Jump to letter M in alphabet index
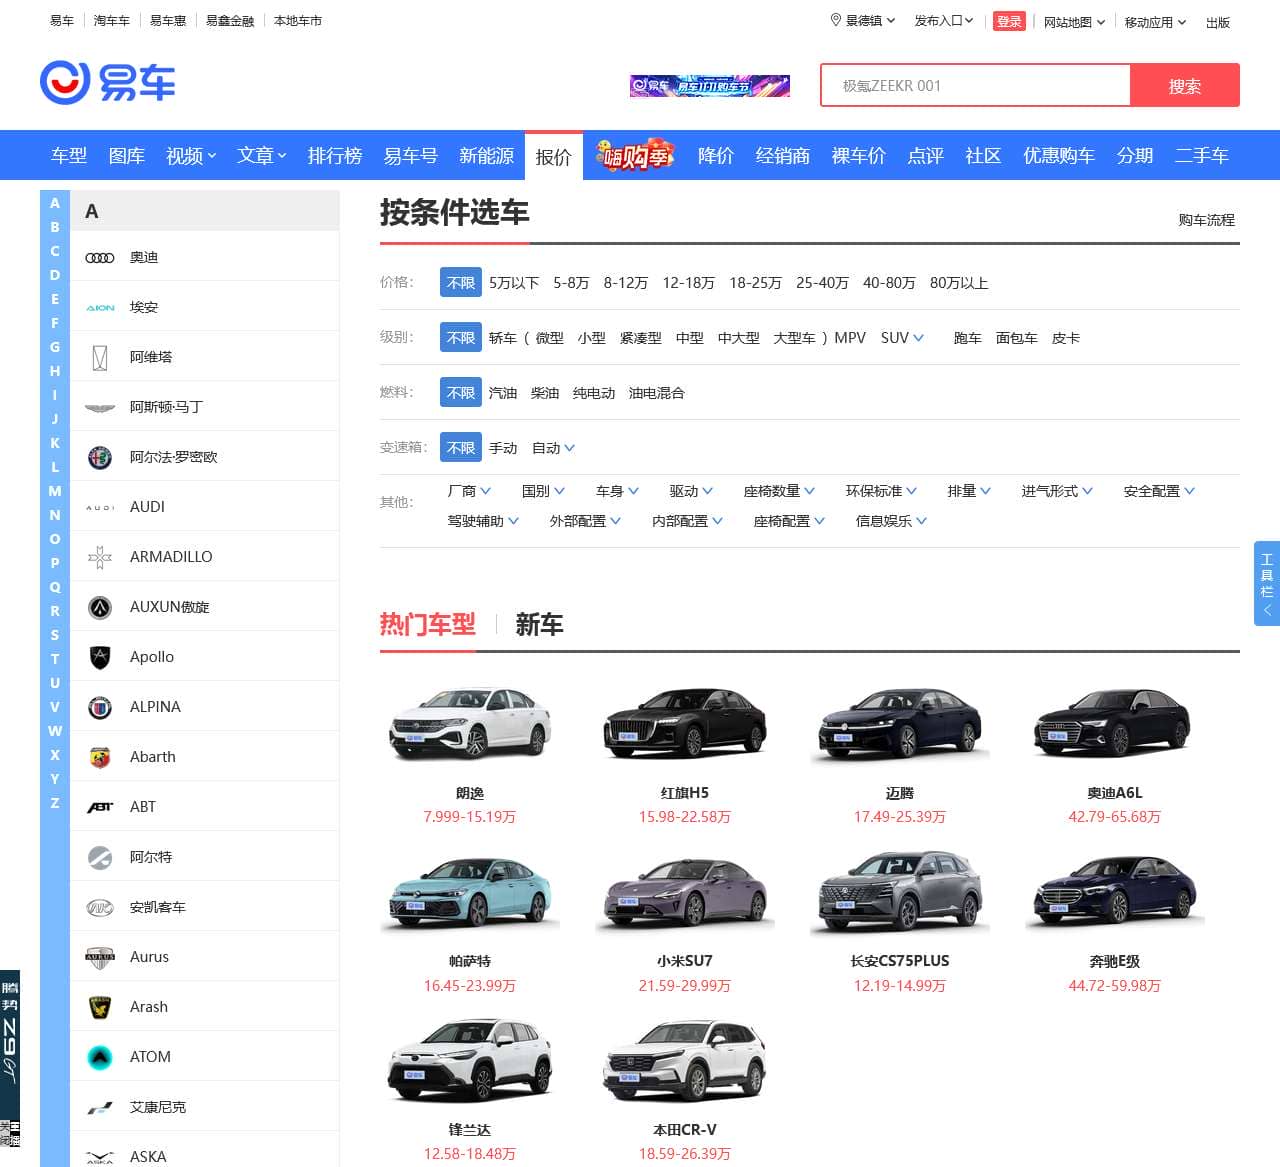The image size is (1280, 1167). tap(55, 491)
